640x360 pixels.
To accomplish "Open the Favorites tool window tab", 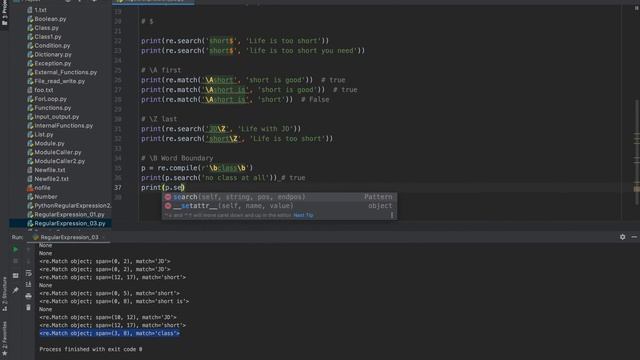I will coord(4,338).
